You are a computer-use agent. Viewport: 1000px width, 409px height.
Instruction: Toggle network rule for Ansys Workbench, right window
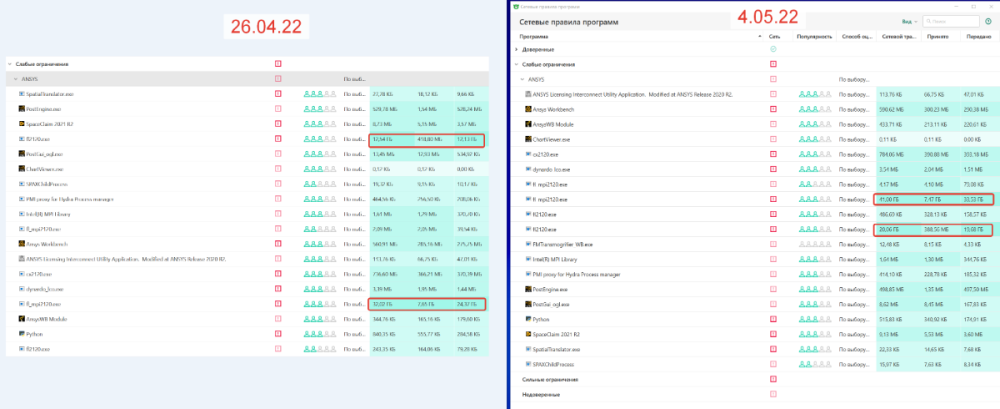click(774, 109)
